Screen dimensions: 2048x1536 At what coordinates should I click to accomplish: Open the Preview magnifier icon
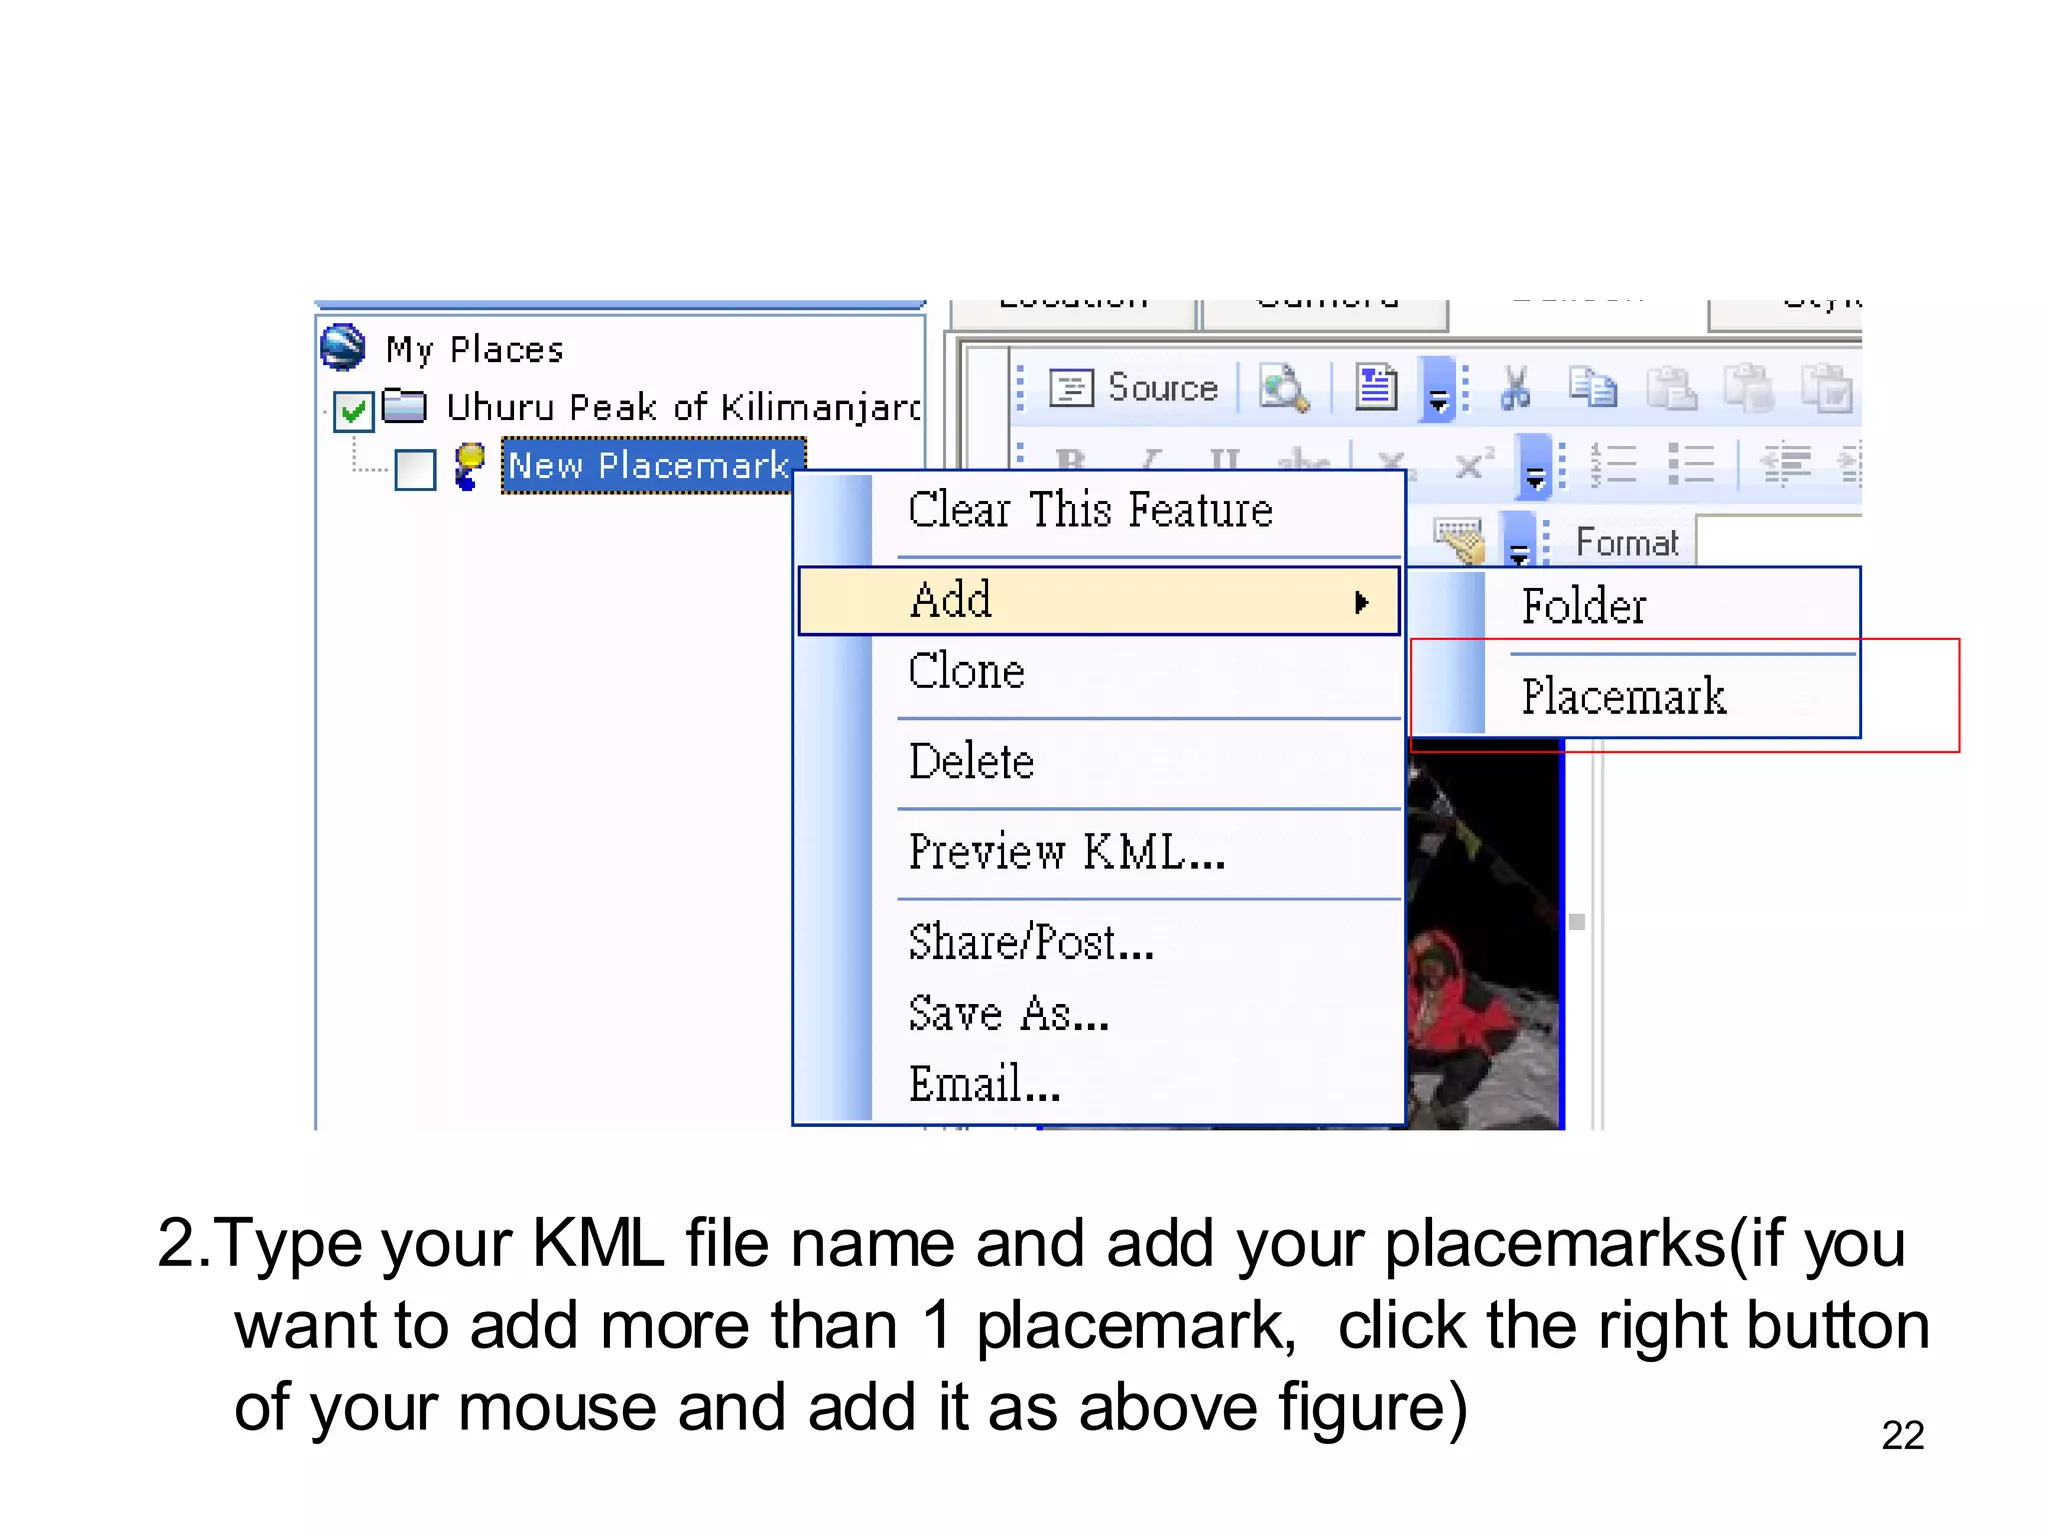click(x=1284, y=388)
